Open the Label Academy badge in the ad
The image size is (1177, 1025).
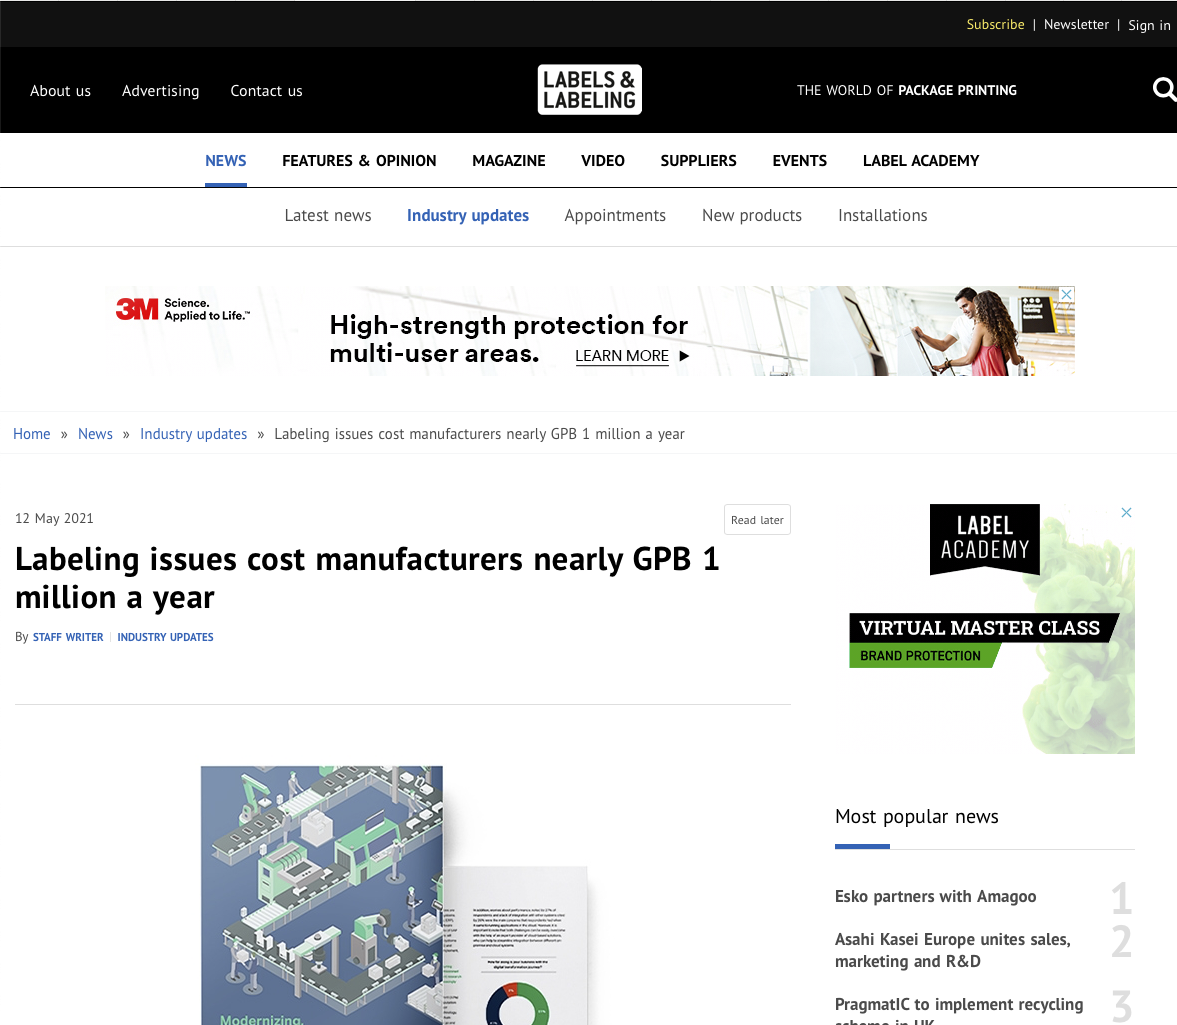(x=985, y=539)
